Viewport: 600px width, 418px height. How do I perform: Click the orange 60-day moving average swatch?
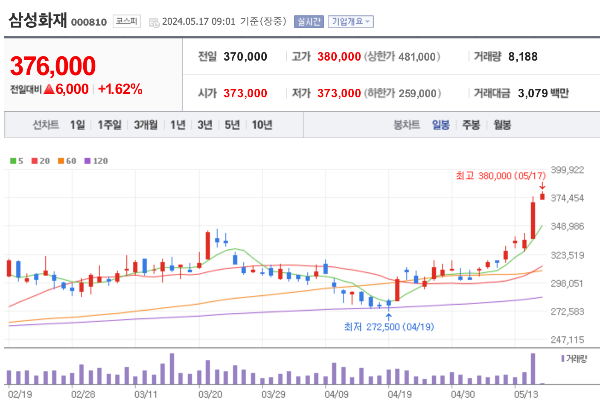[61, 161]
